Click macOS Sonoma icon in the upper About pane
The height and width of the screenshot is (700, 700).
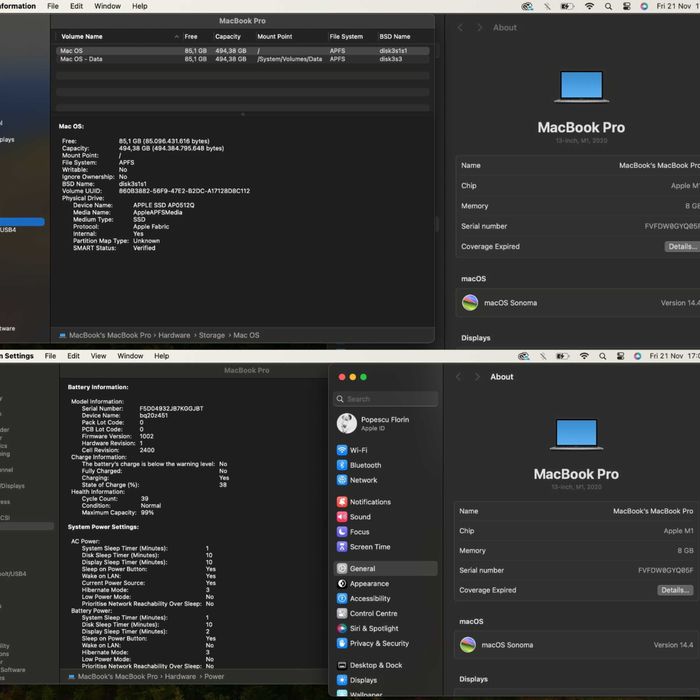coord(470,303)
